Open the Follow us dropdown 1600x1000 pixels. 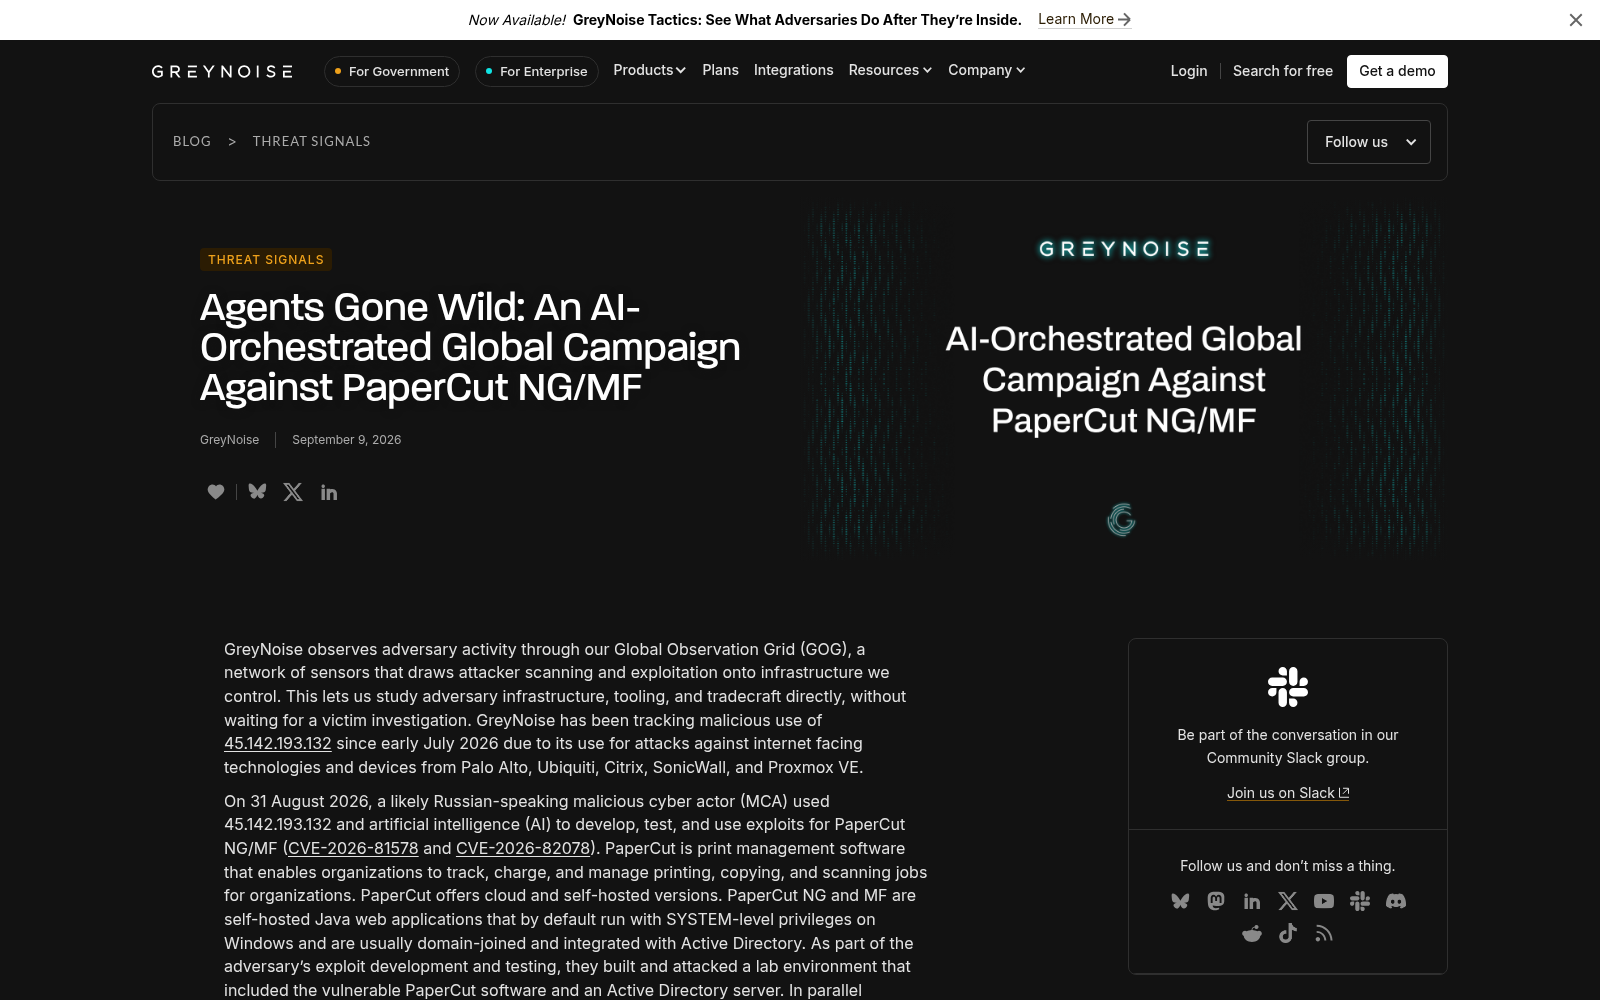click(x=1369, y=142)
